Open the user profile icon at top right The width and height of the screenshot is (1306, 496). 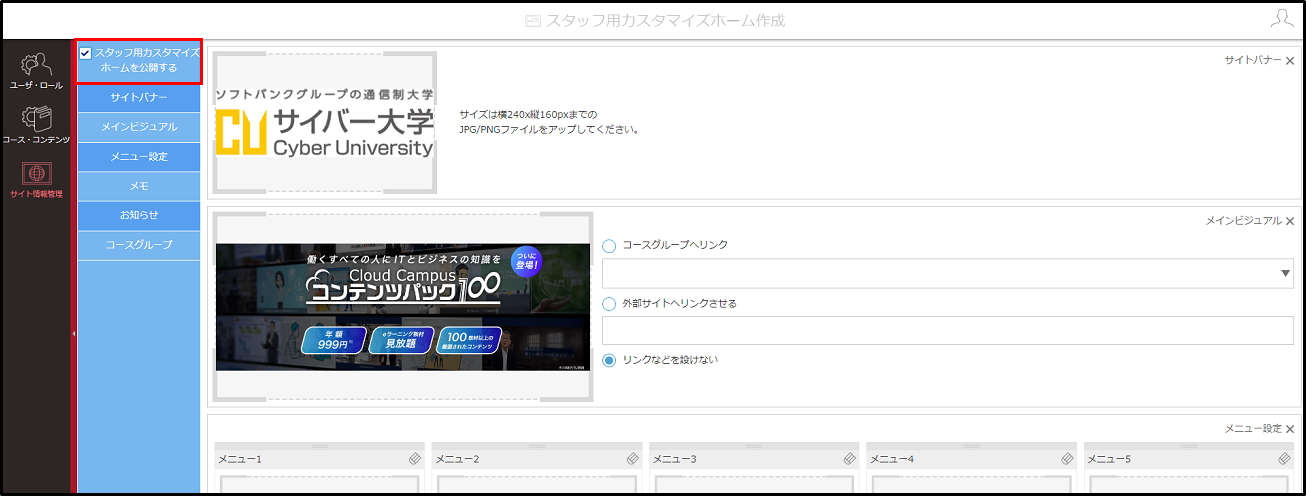click(1281, 18)
